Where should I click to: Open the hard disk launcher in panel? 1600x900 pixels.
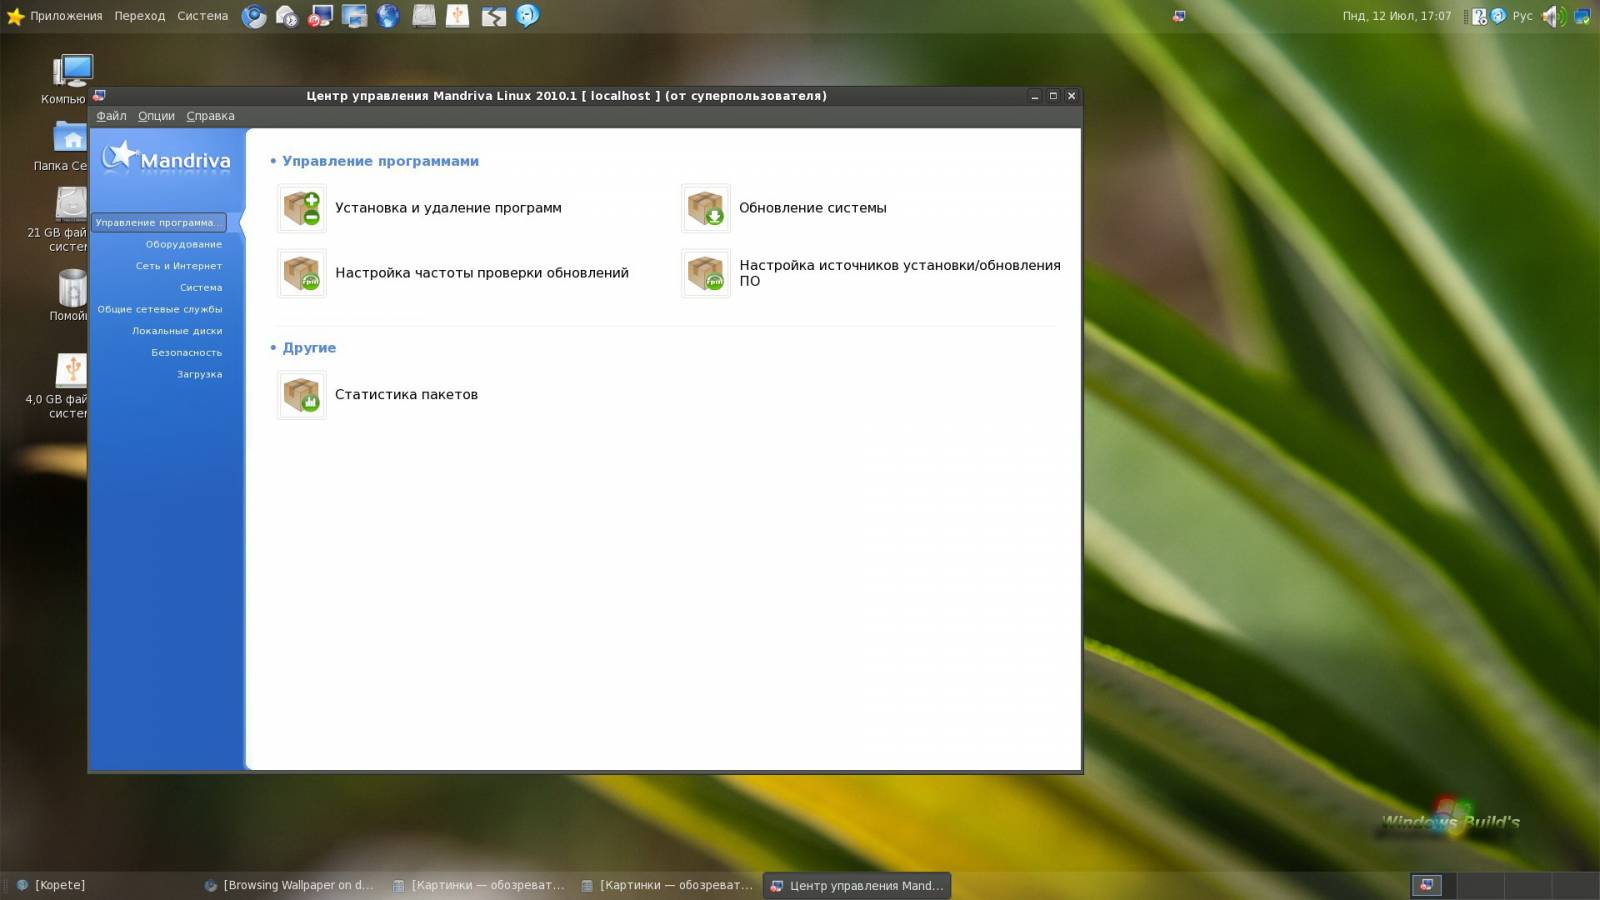tap(424, 16)
